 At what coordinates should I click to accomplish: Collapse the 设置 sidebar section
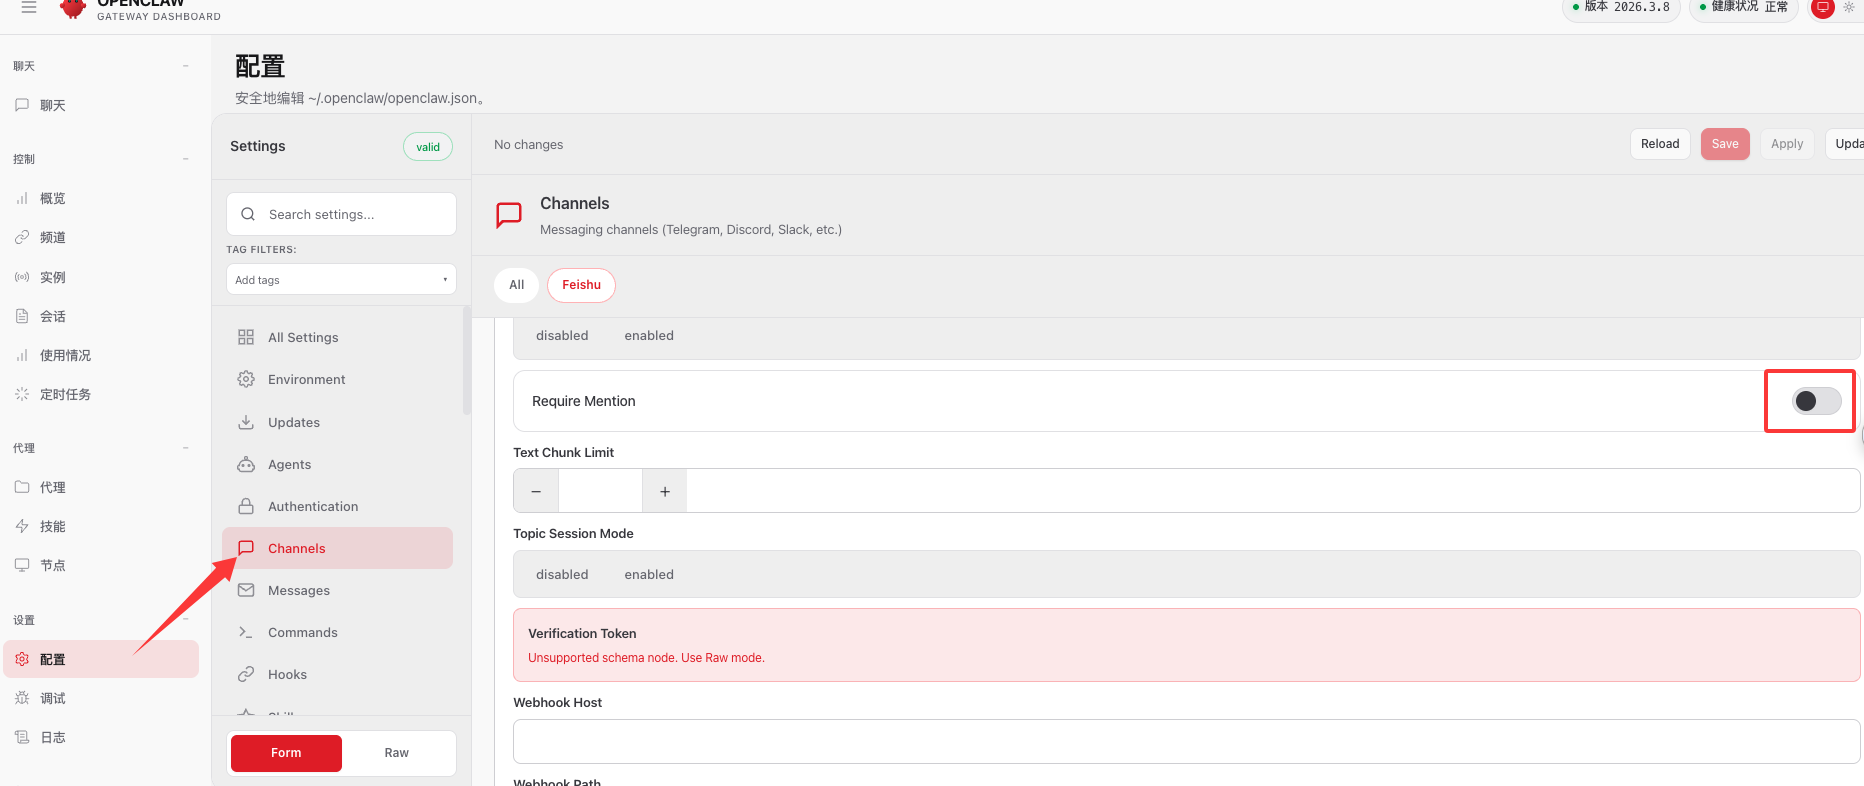pos(186,620)
